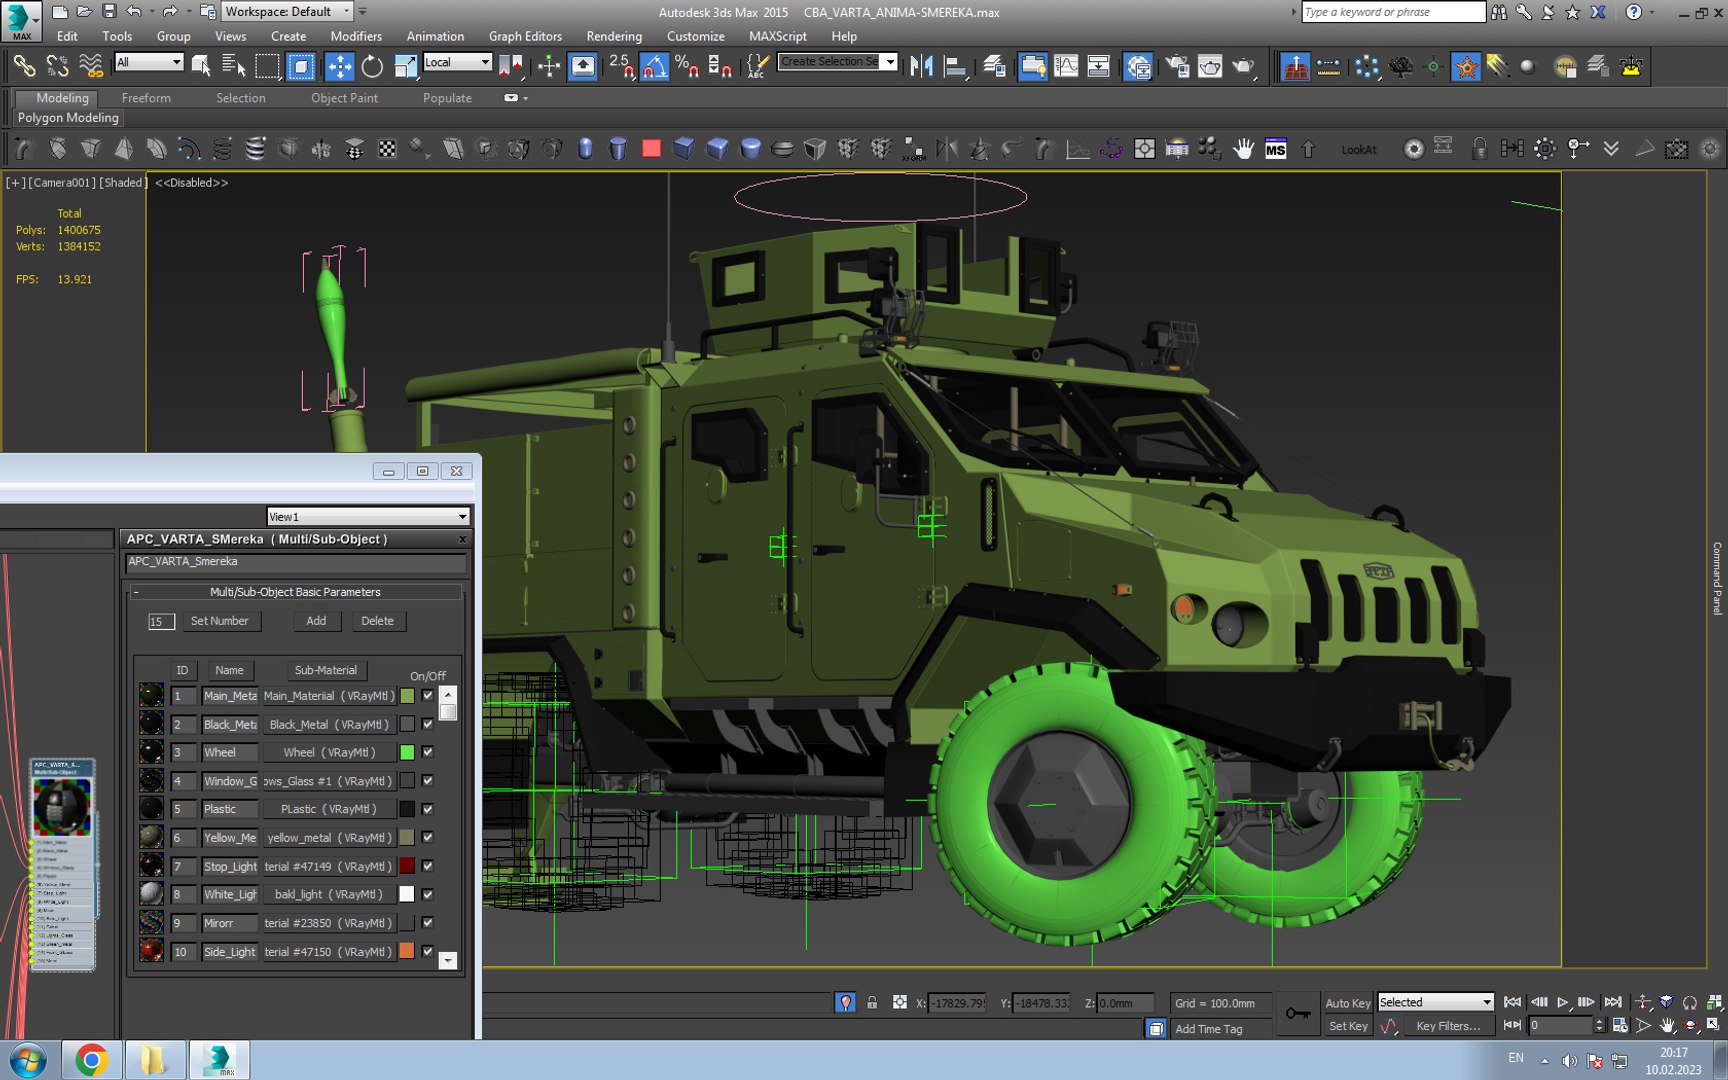Click the APC_VARTA_Smereka material name field

[x=296, y=562]
